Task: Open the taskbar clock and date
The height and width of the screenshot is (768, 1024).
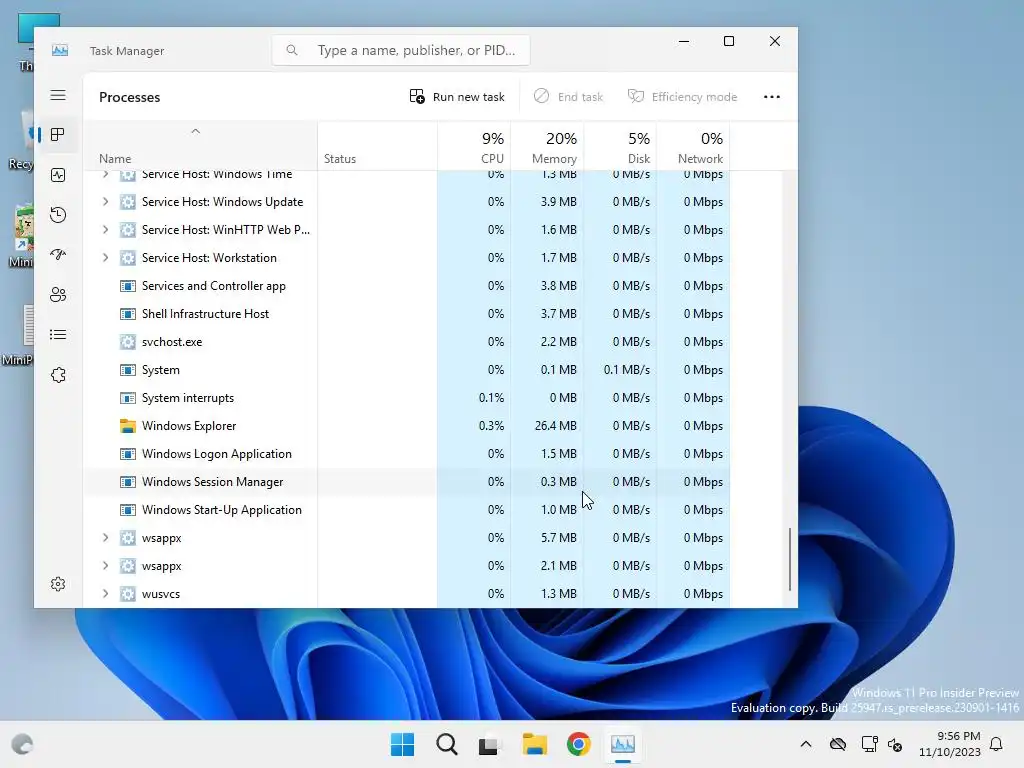Action: point(950,744)
